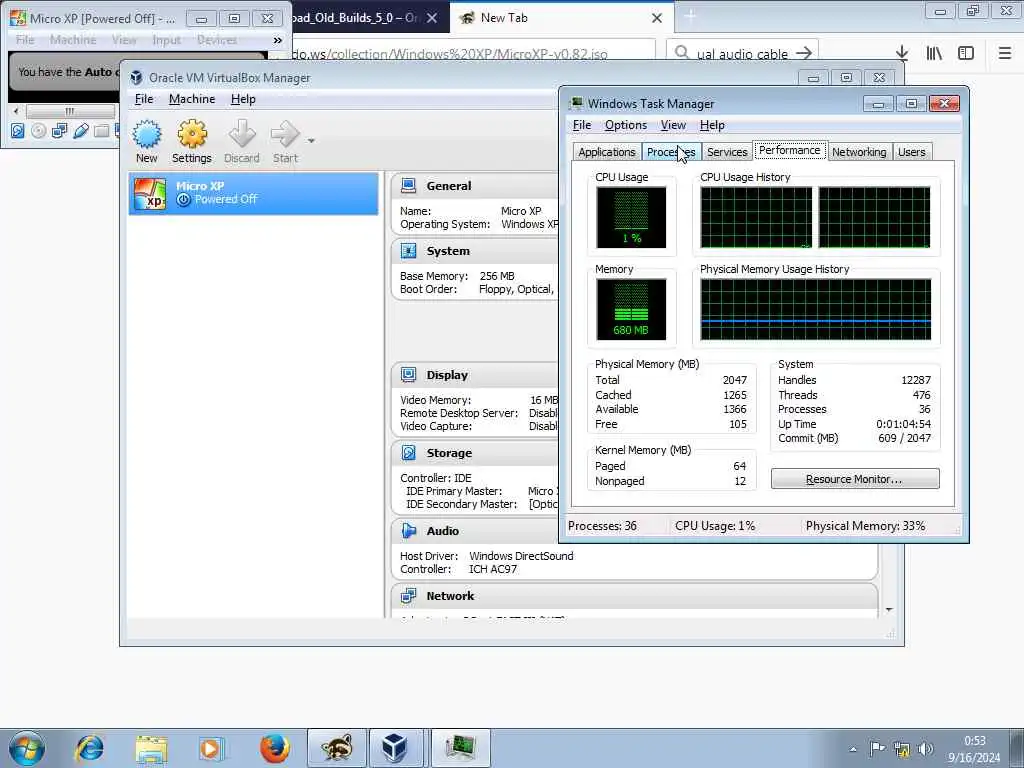Image resolution: width=1024 pixels, height=768 pixels.
Task: Click the Firefox URL address bar
Action: 472,53
